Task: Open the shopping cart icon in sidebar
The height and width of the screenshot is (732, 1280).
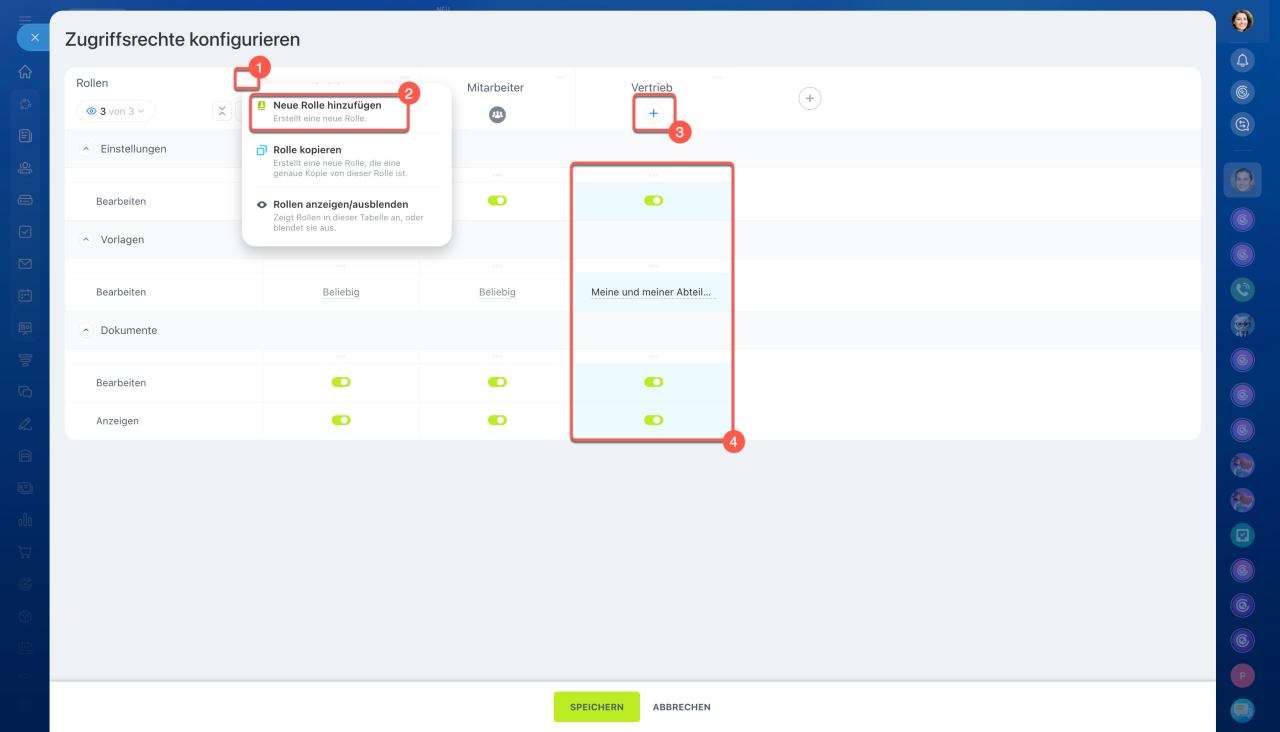Action: pos(25,551)
